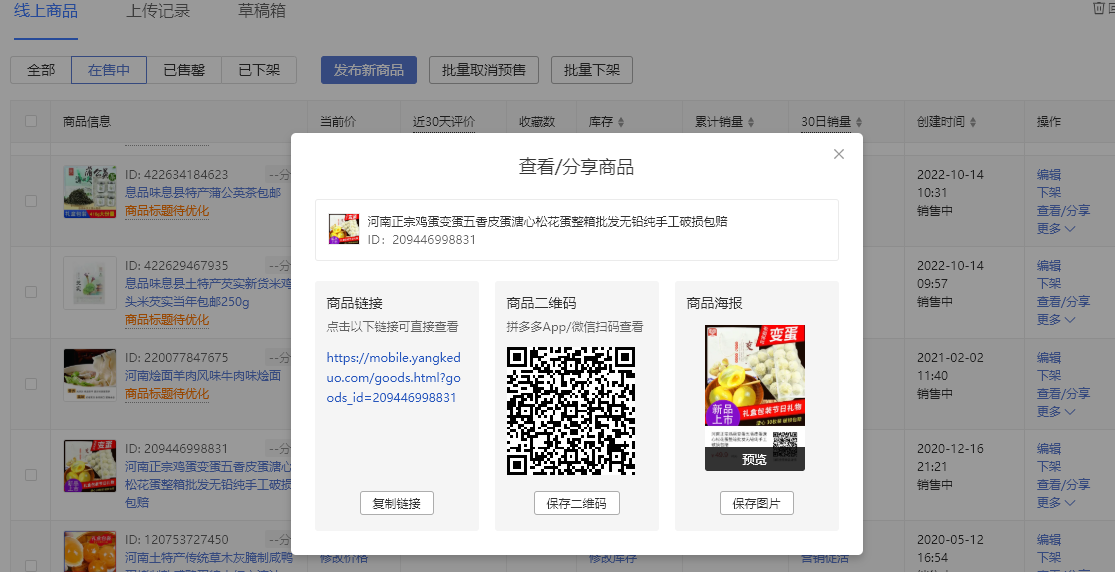The height and width of the screenshot is (572, 1115).
Task: Click 近30天评价 column header
Action: [444, 122]
